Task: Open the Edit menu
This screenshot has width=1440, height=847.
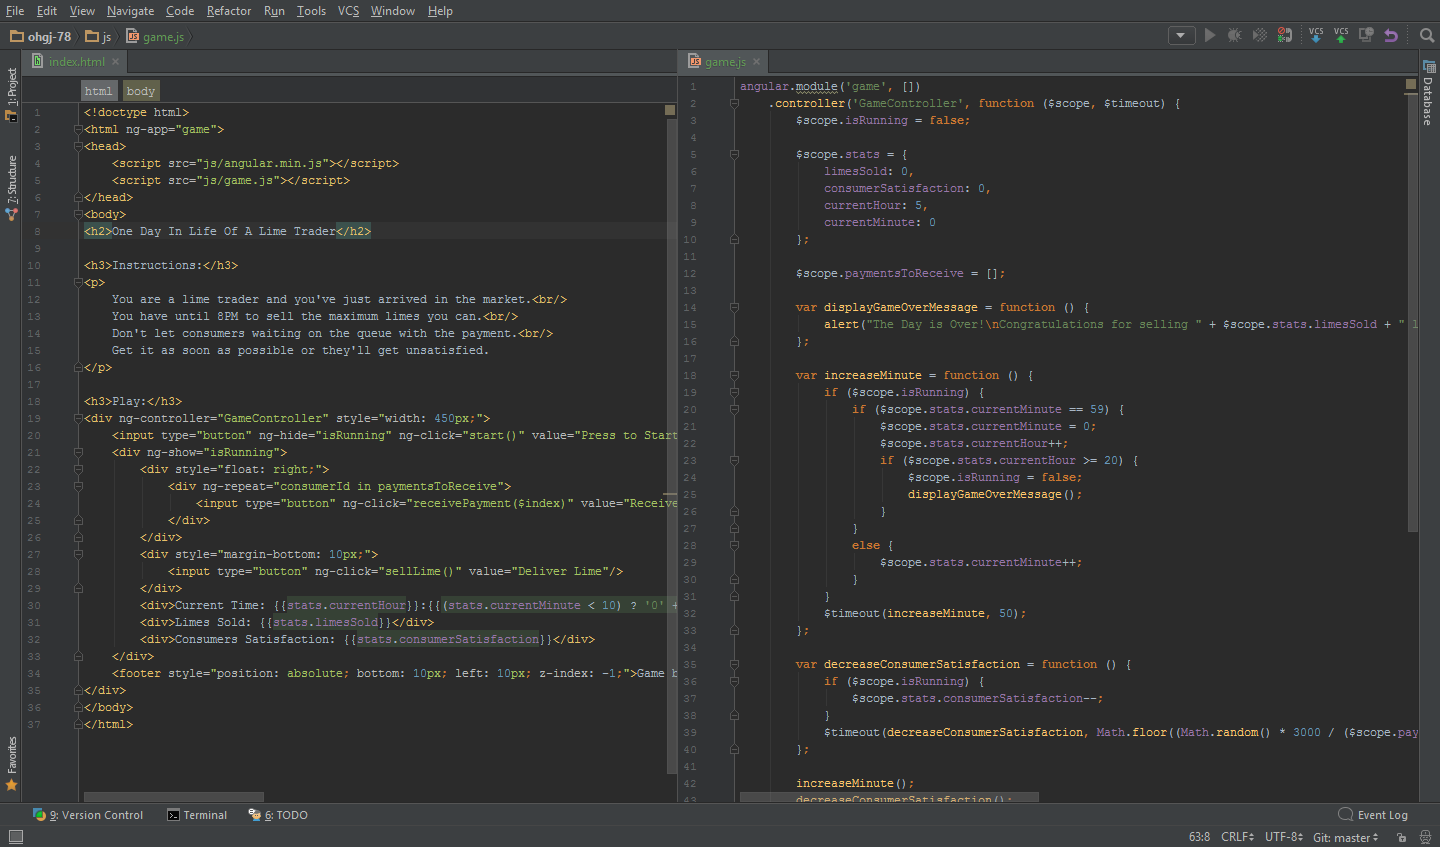Action: click(47, 11)
